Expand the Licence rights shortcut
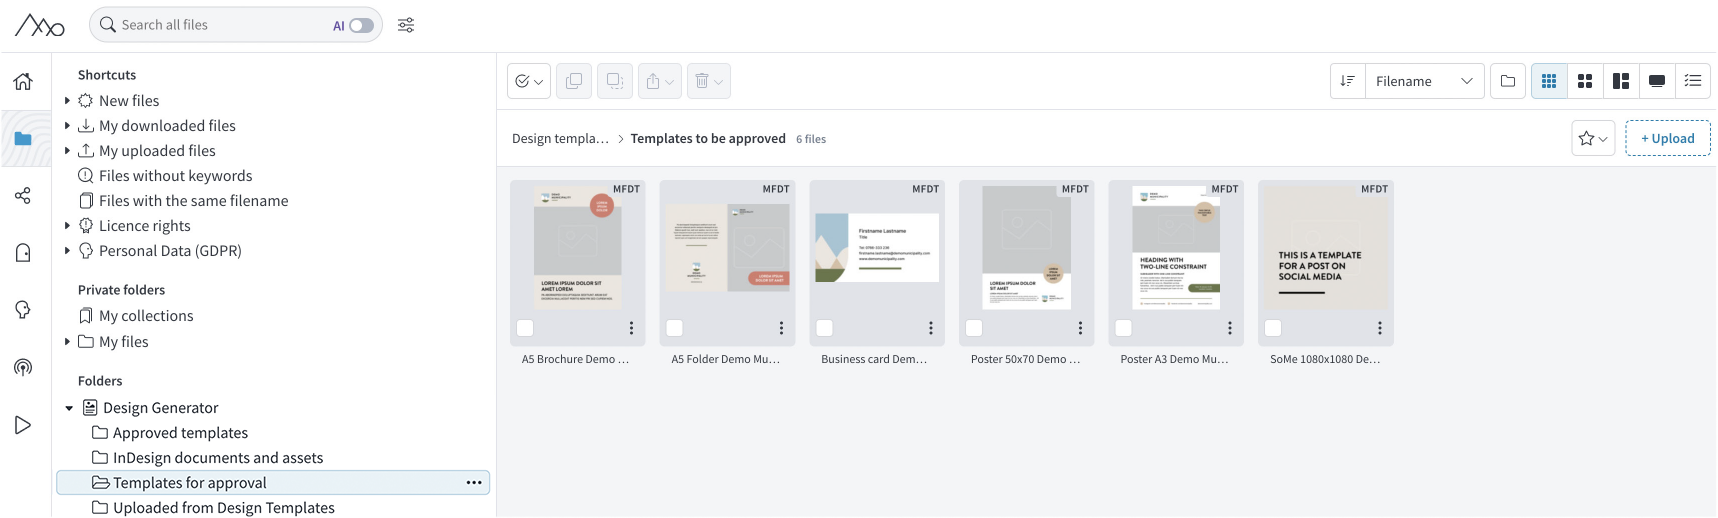1718x518 pixels. pyautogui.click(x=67, y=226)
